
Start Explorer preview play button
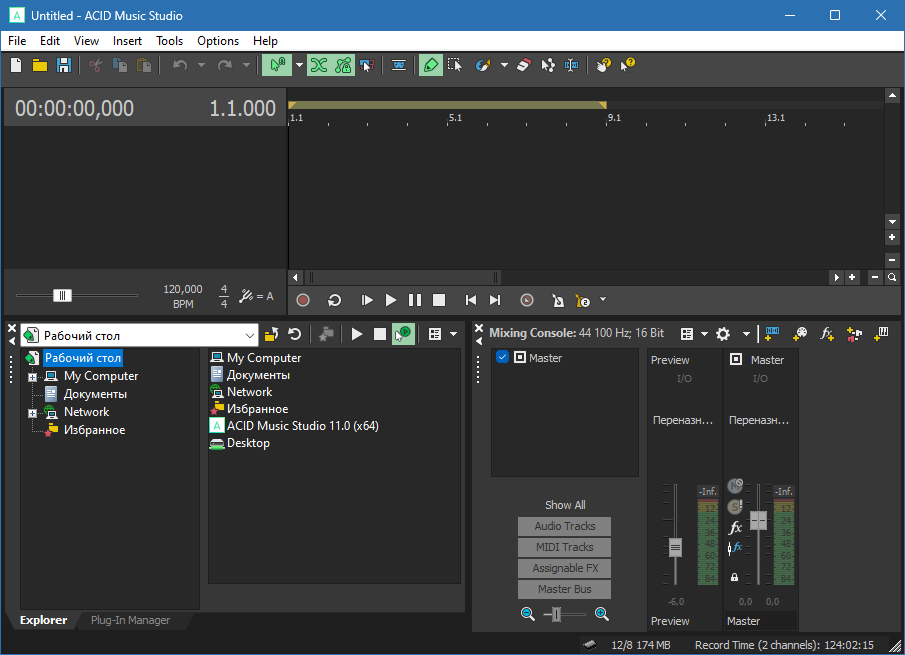coord(357,334)
